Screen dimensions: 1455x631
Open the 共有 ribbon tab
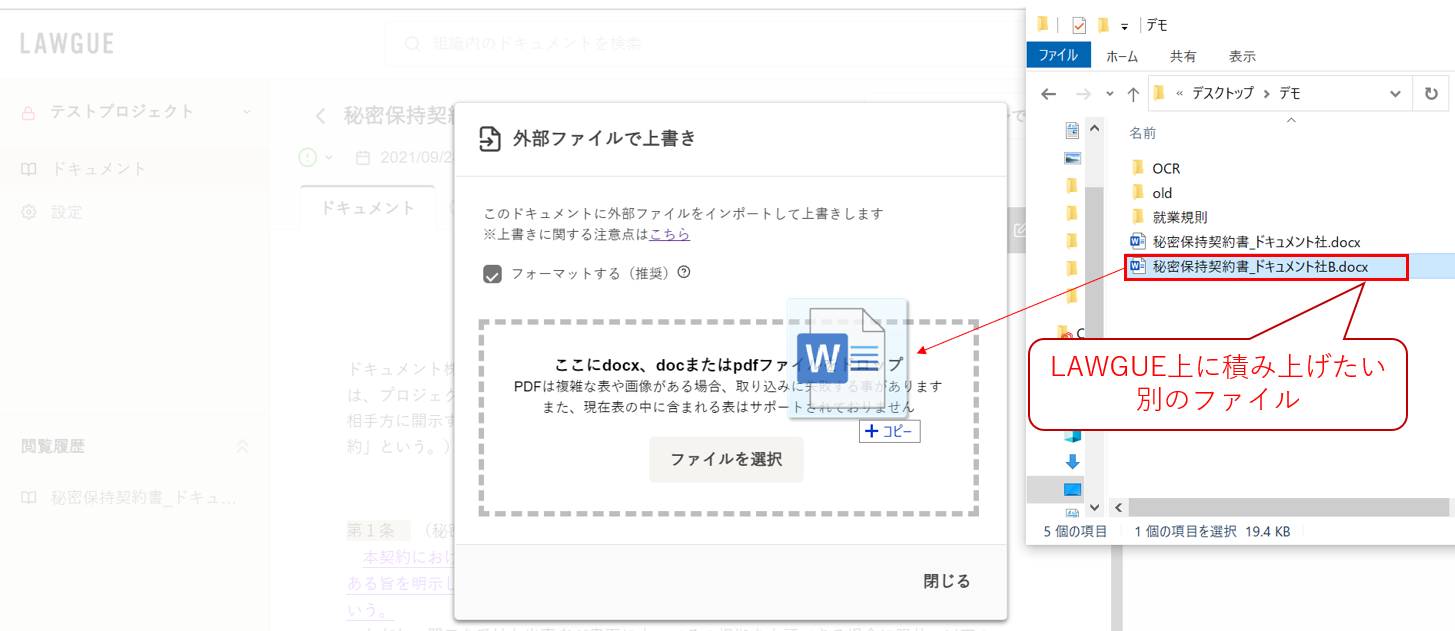[1183, 56]
